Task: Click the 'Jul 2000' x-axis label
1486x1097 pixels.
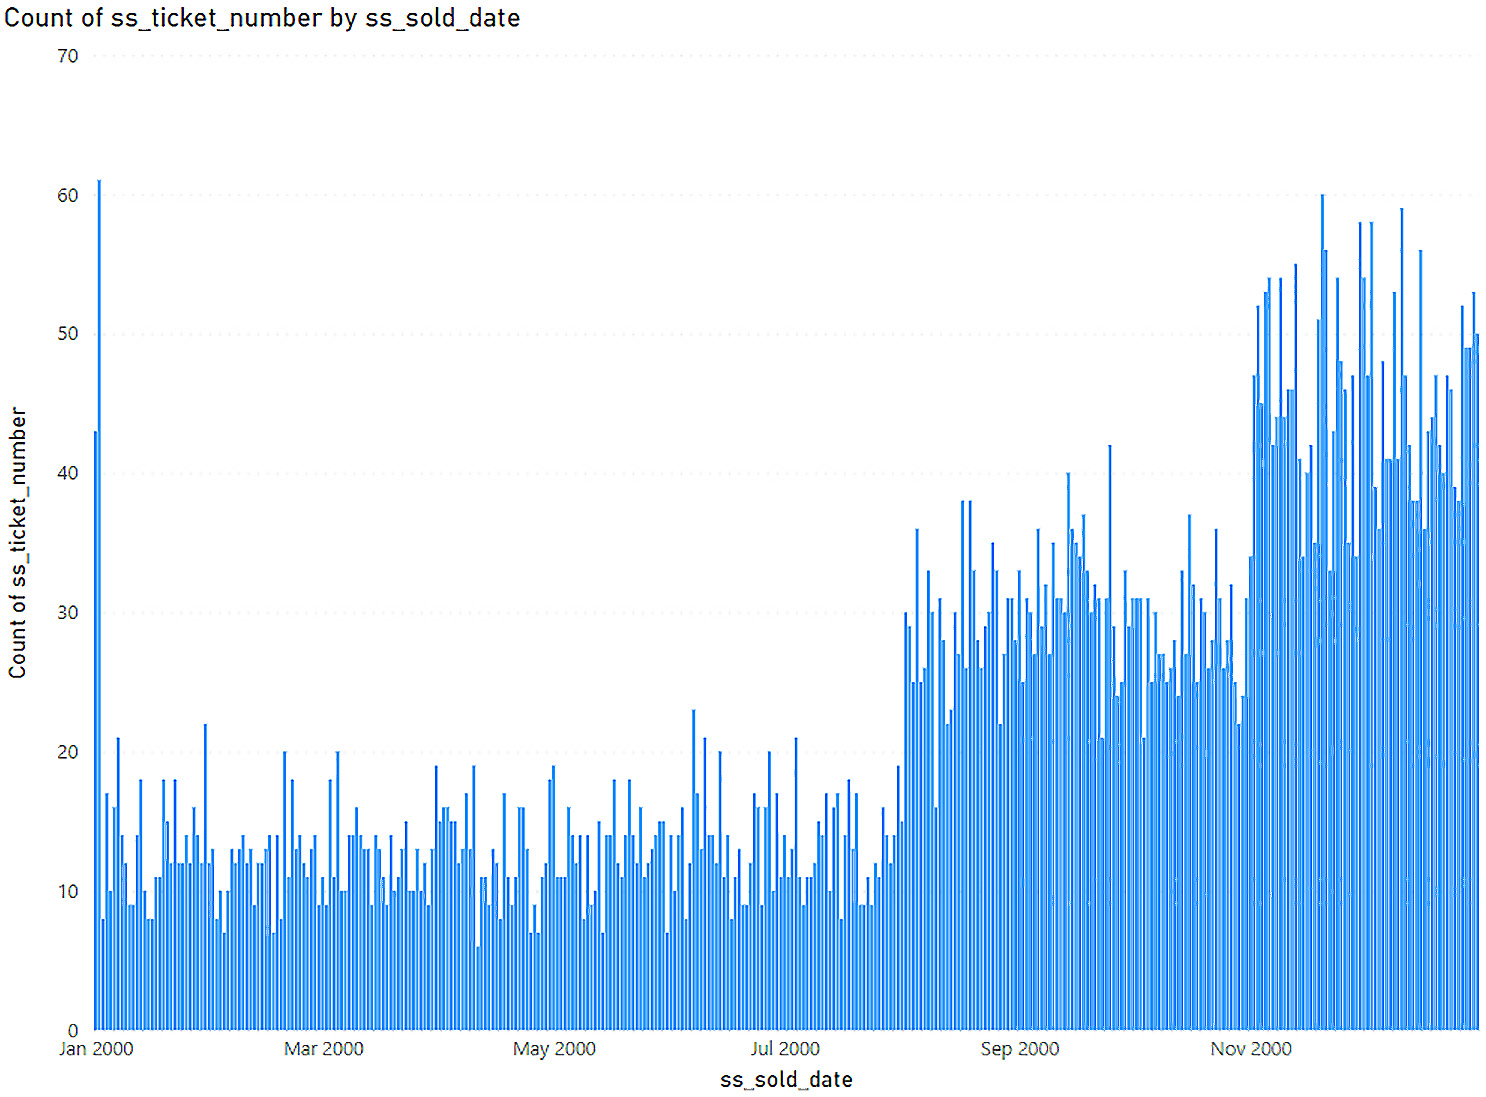Action: point(785,1049)
